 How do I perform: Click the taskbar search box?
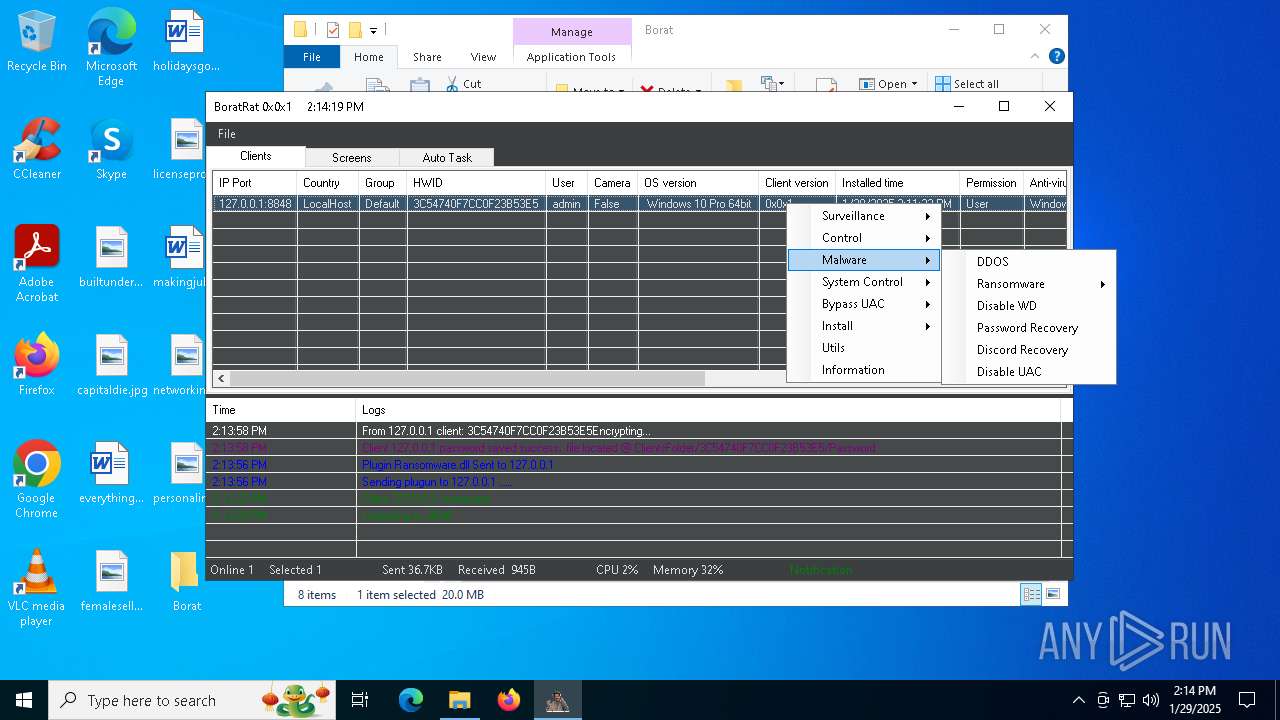click(x=192, y=700)
